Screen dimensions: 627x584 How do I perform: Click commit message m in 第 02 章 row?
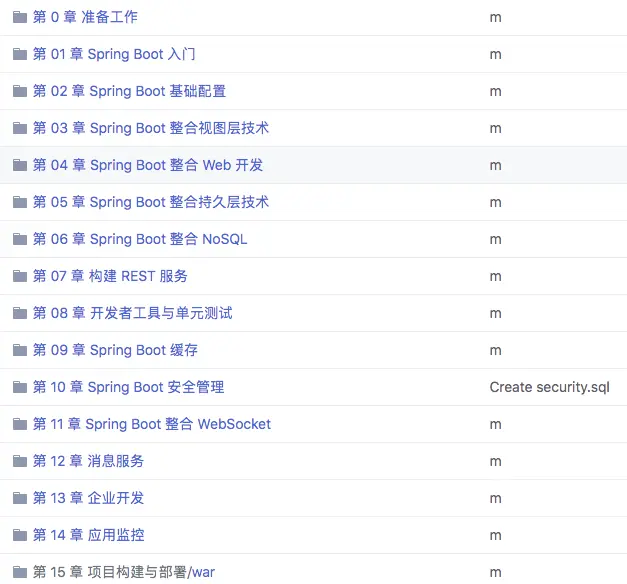(x=496, y=92)
